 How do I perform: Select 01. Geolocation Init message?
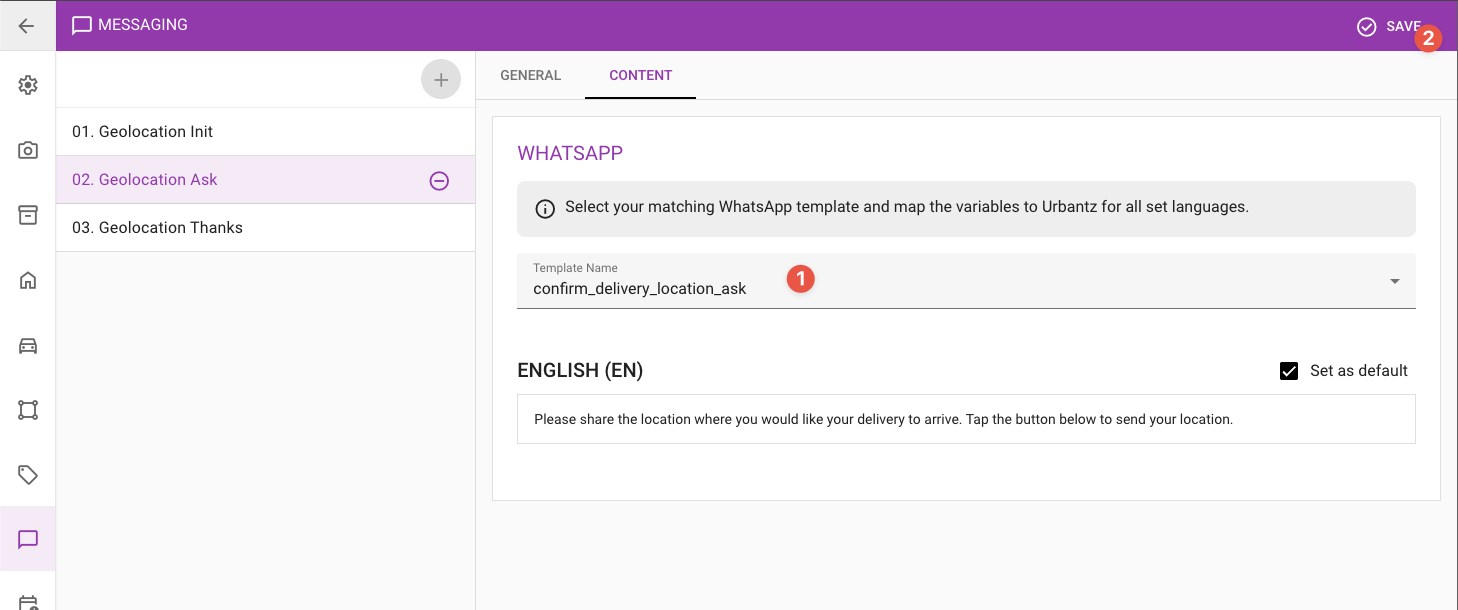(x=265, y=131)
